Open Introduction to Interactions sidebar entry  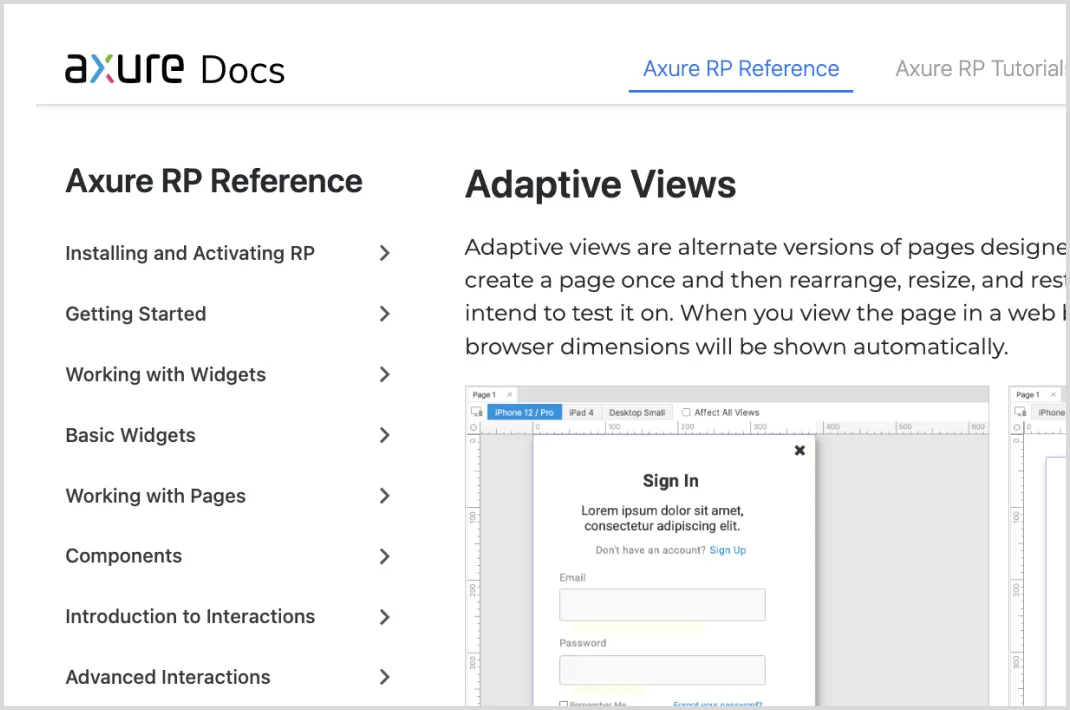tap(190, 617)
